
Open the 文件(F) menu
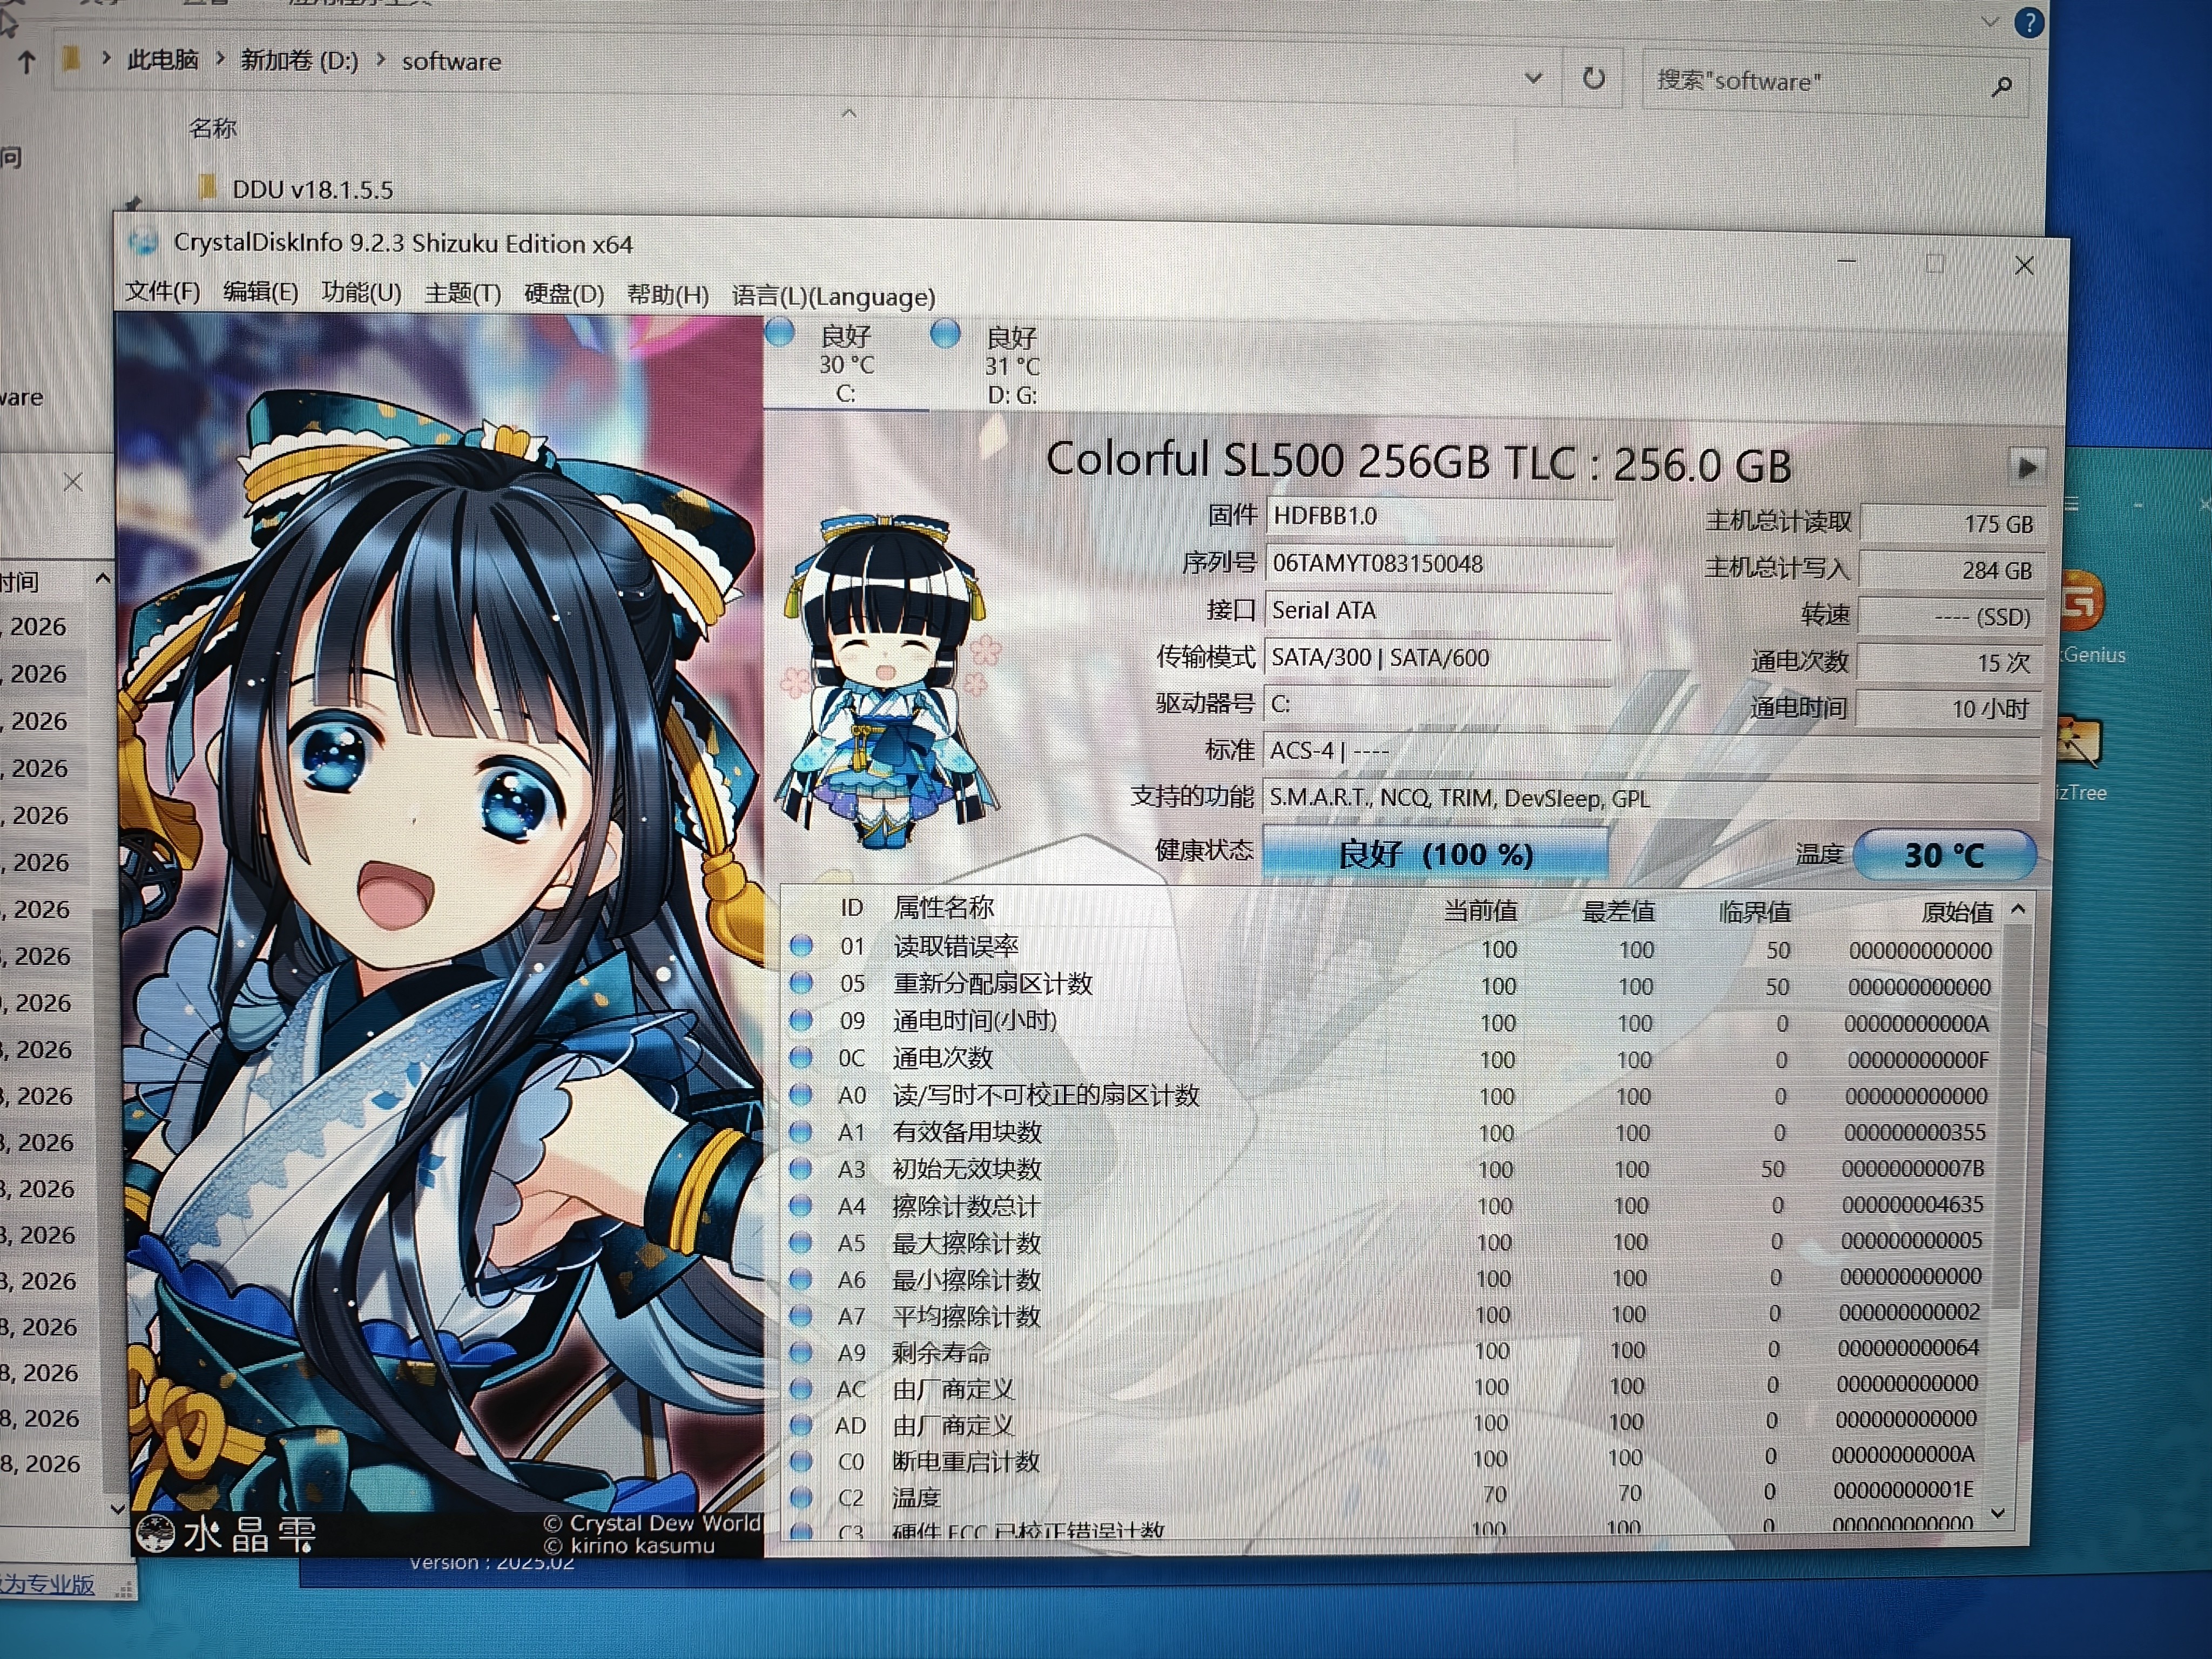tap(162, 291)
